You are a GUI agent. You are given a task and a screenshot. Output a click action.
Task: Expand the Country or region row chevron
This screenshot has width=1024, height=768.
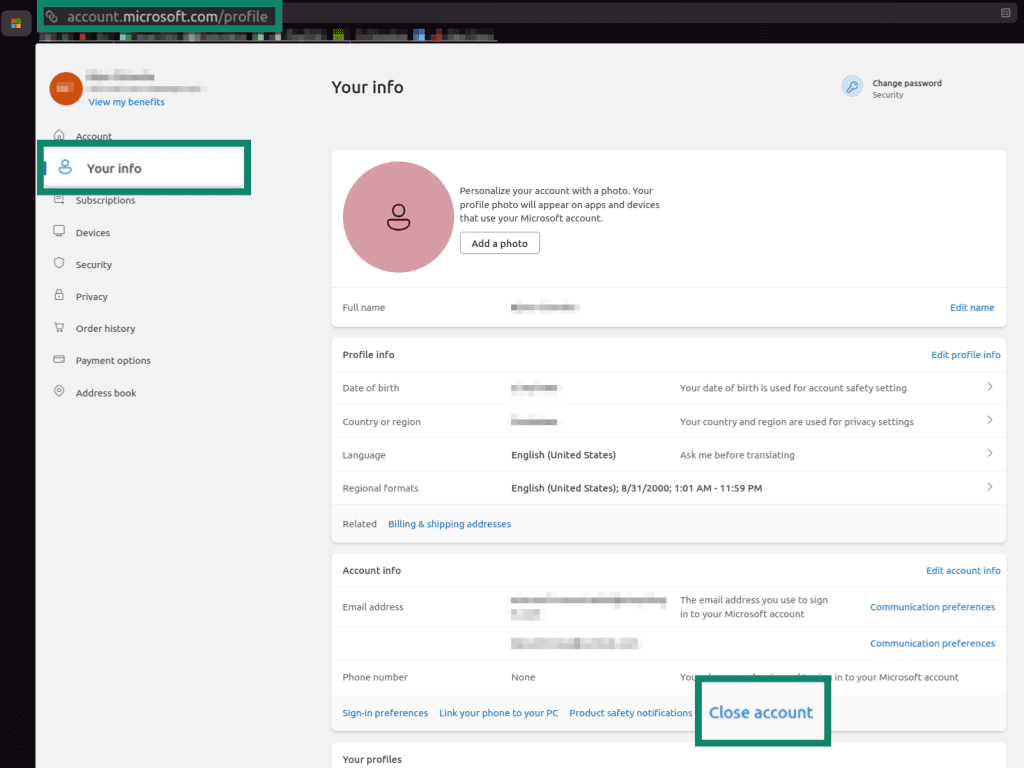coord(989,420)
